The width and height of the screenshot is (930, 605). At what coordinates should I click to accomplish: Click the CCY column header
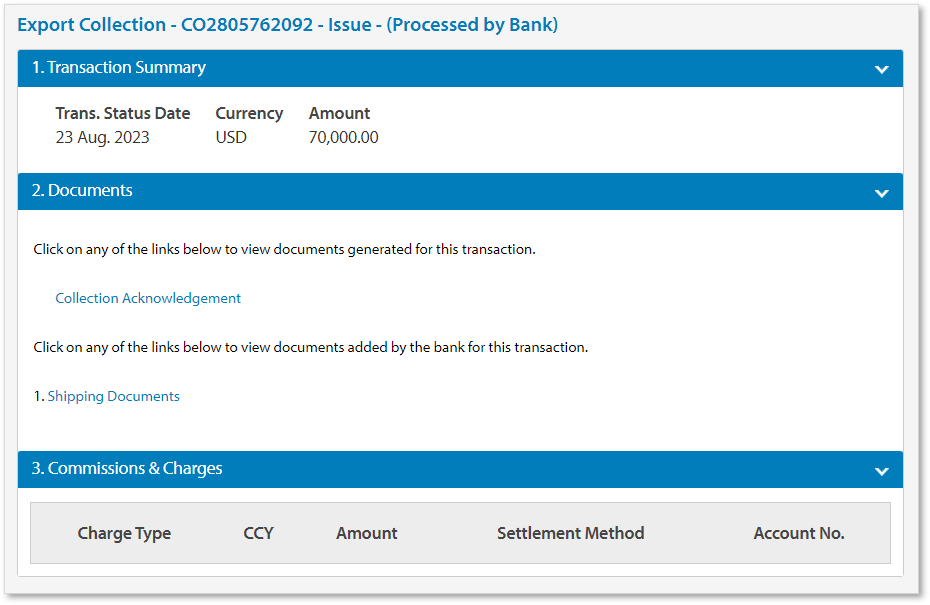[258, 533]
